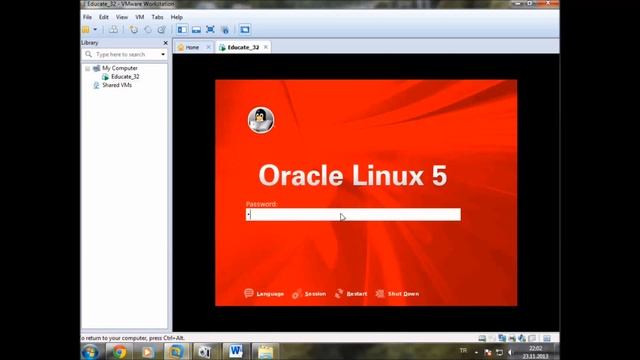Take a snapshot of the virtual machine
Screen dimensions: 640x360
click(x=133, y=29)
